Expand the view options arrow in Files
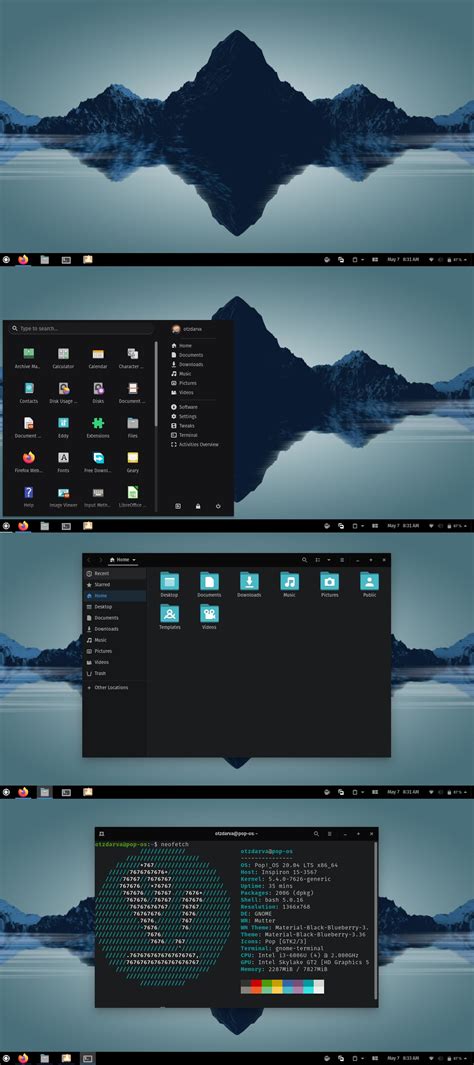This screenshot has width=474, height=1065. tap(329, 560)
